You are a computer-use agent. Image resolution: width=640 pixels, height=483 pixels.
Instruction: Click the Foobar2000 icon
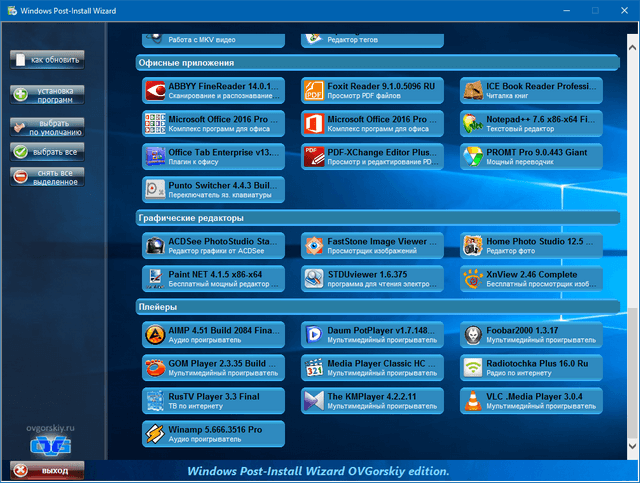[472, 335]
